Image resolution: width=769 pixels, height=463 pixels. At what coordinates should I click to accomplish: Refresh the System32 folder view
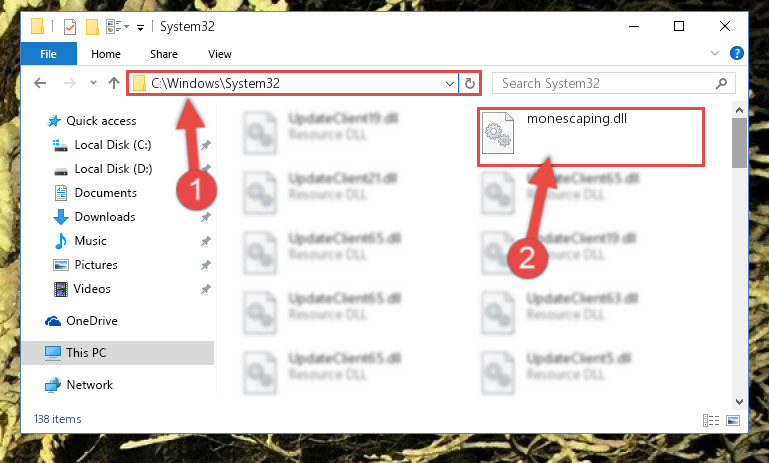(x=469, y=83)
